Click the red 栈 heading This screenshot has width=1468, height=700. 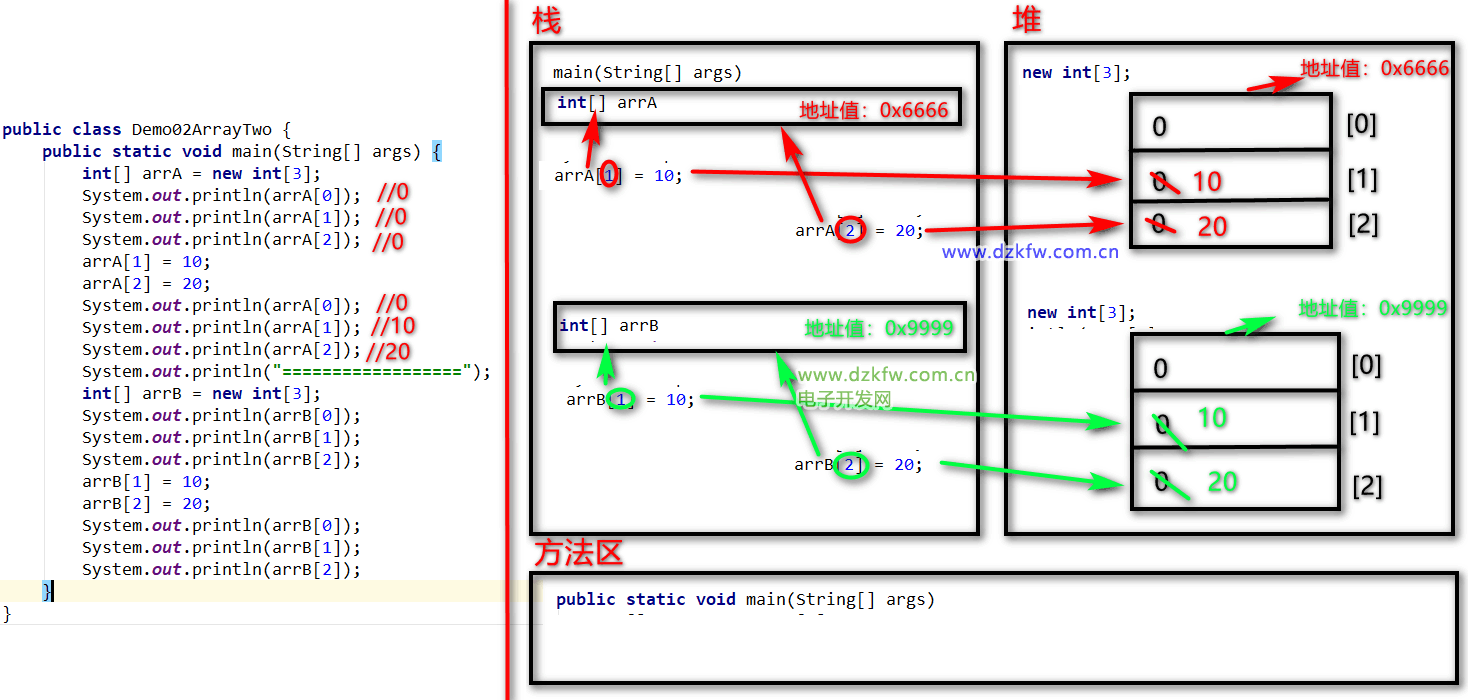(x=547, y=20)
